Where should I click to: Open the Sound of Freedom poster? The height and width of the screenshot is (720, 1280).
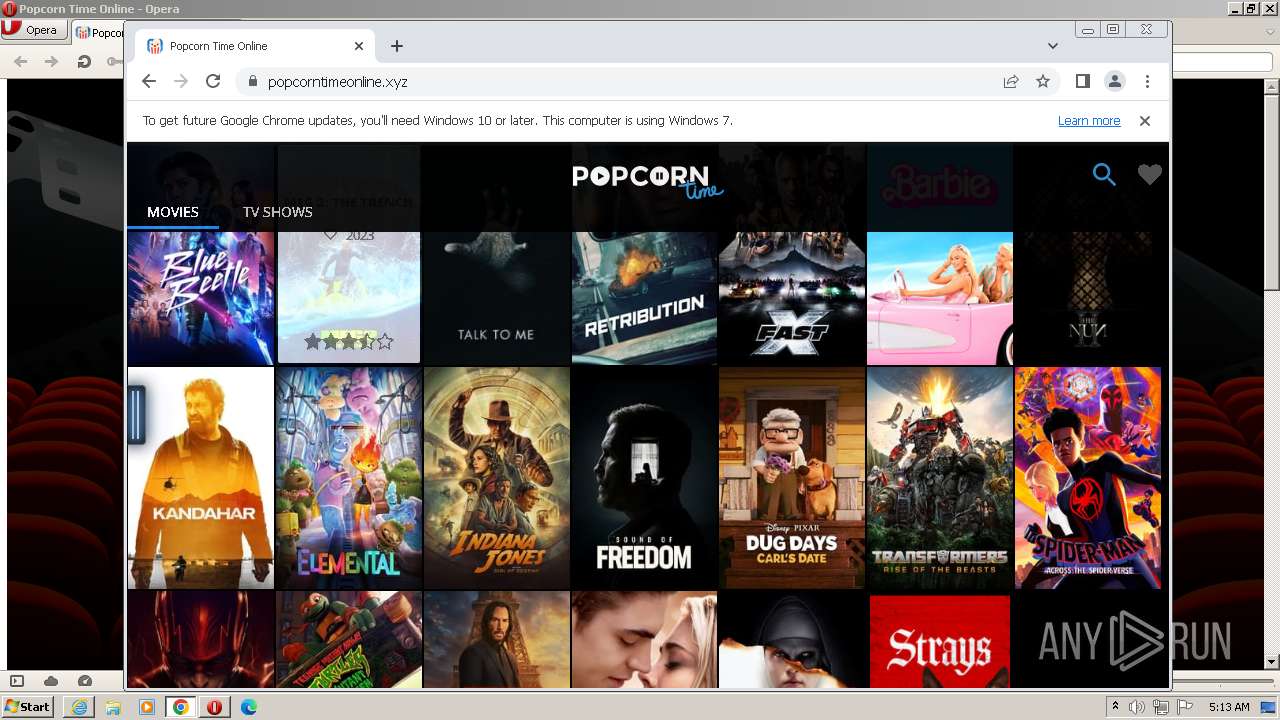(644, 478)
